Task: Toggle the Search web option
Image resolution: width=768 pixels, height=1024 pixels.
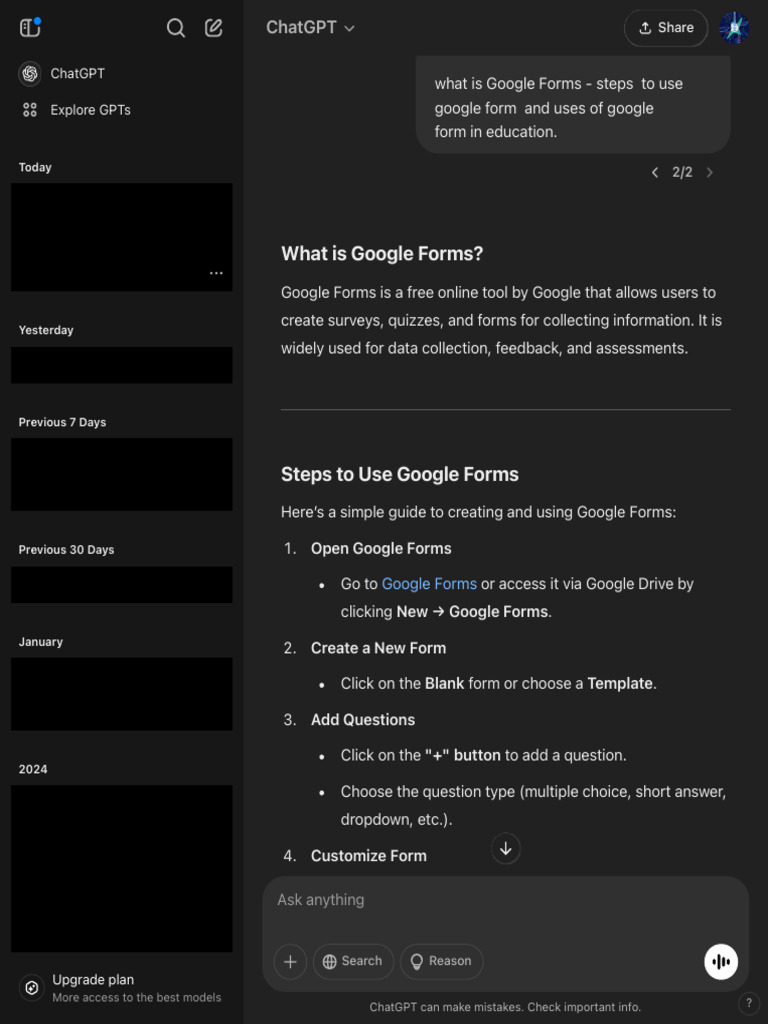Action: (353, 961)
